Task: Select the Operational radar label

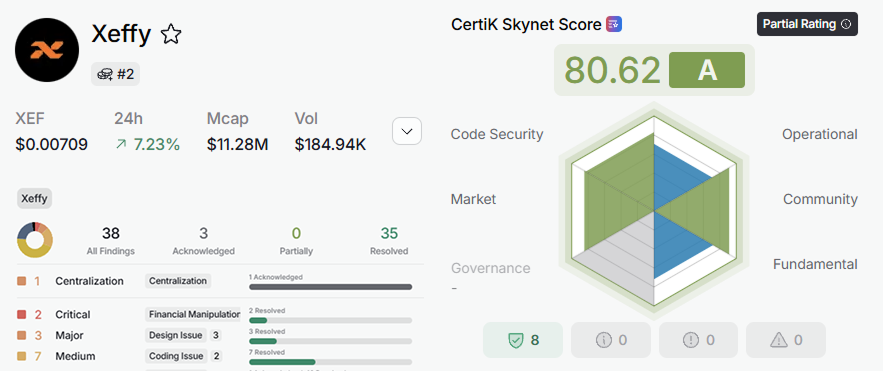Action: tap(819, 134)
